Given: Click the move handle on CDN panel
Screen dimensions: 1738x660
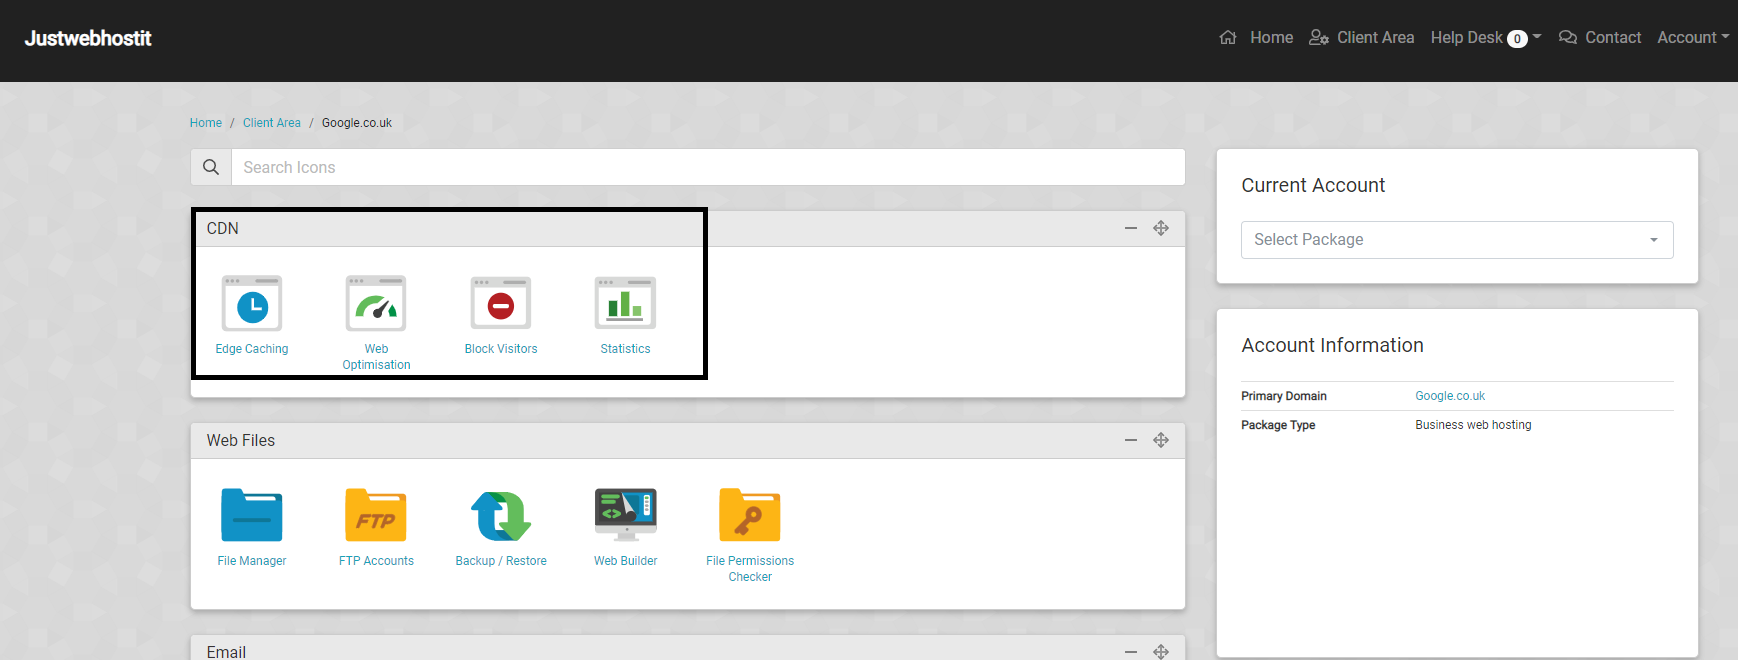Looking at the screenshot, I should pyautogui.click(x=1161, y=228).
